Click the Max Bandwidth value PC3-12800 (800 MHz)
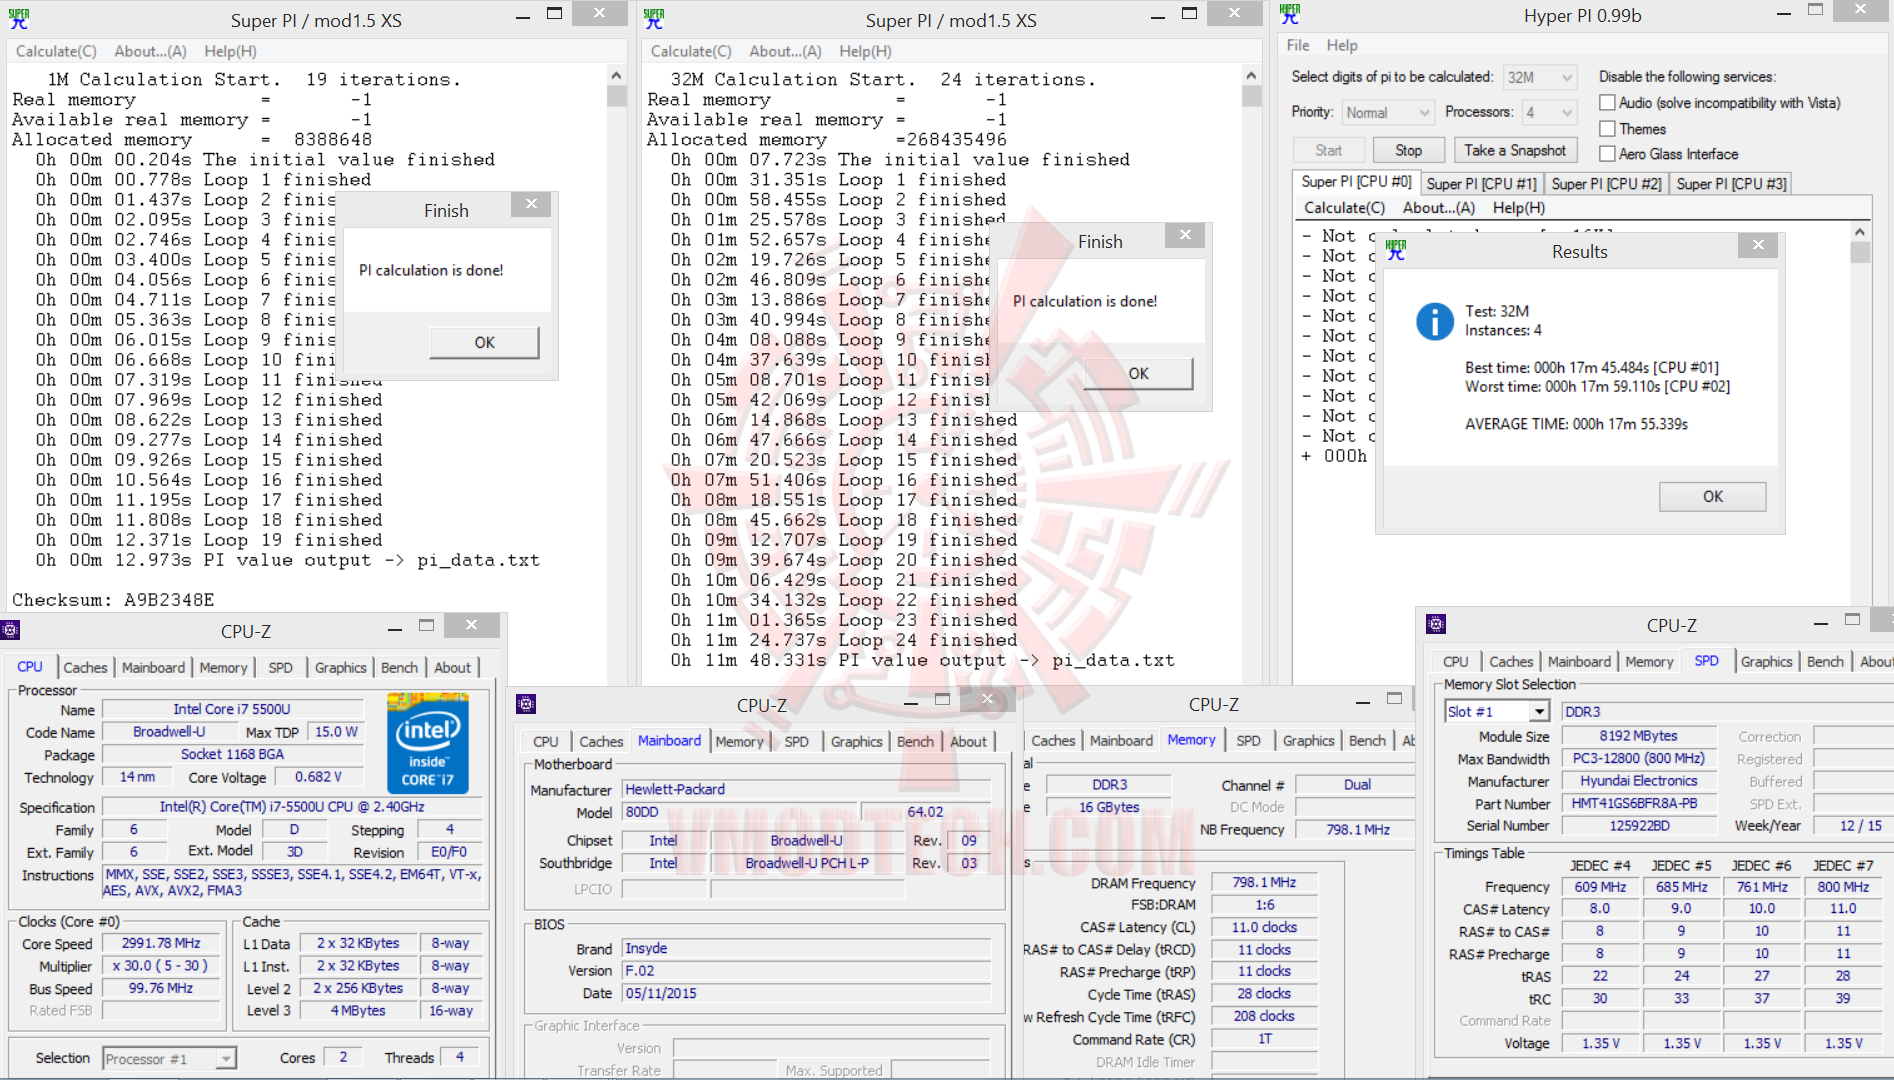The height and width of the screenshot is (1080, 1894). (x=1638, y=759)
